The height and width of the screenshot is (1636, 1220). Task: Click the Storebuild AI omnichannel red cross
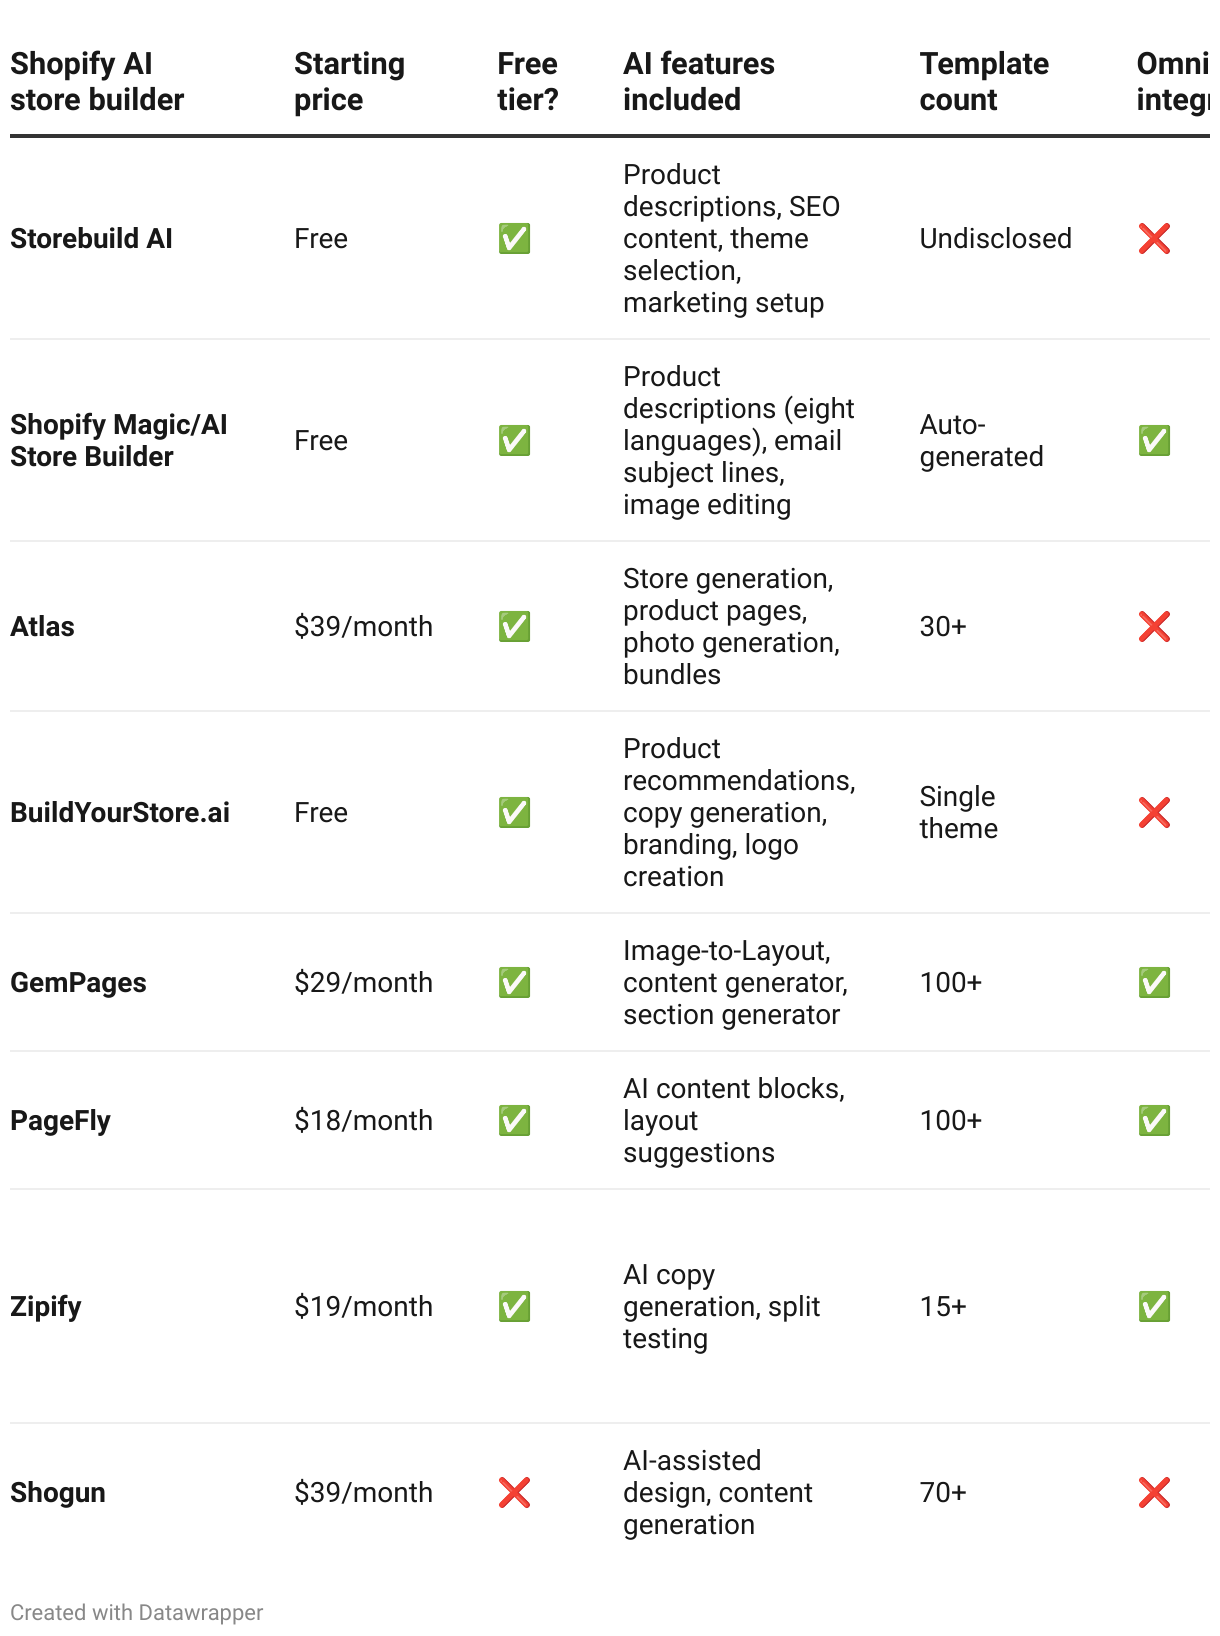[x=1154, y=239]
